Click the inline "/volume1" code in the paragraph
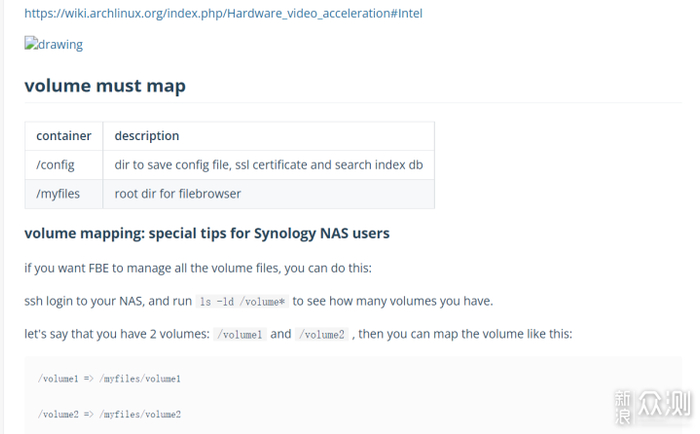This screenshot has height=434, width=700. click(x=240, y=334)
